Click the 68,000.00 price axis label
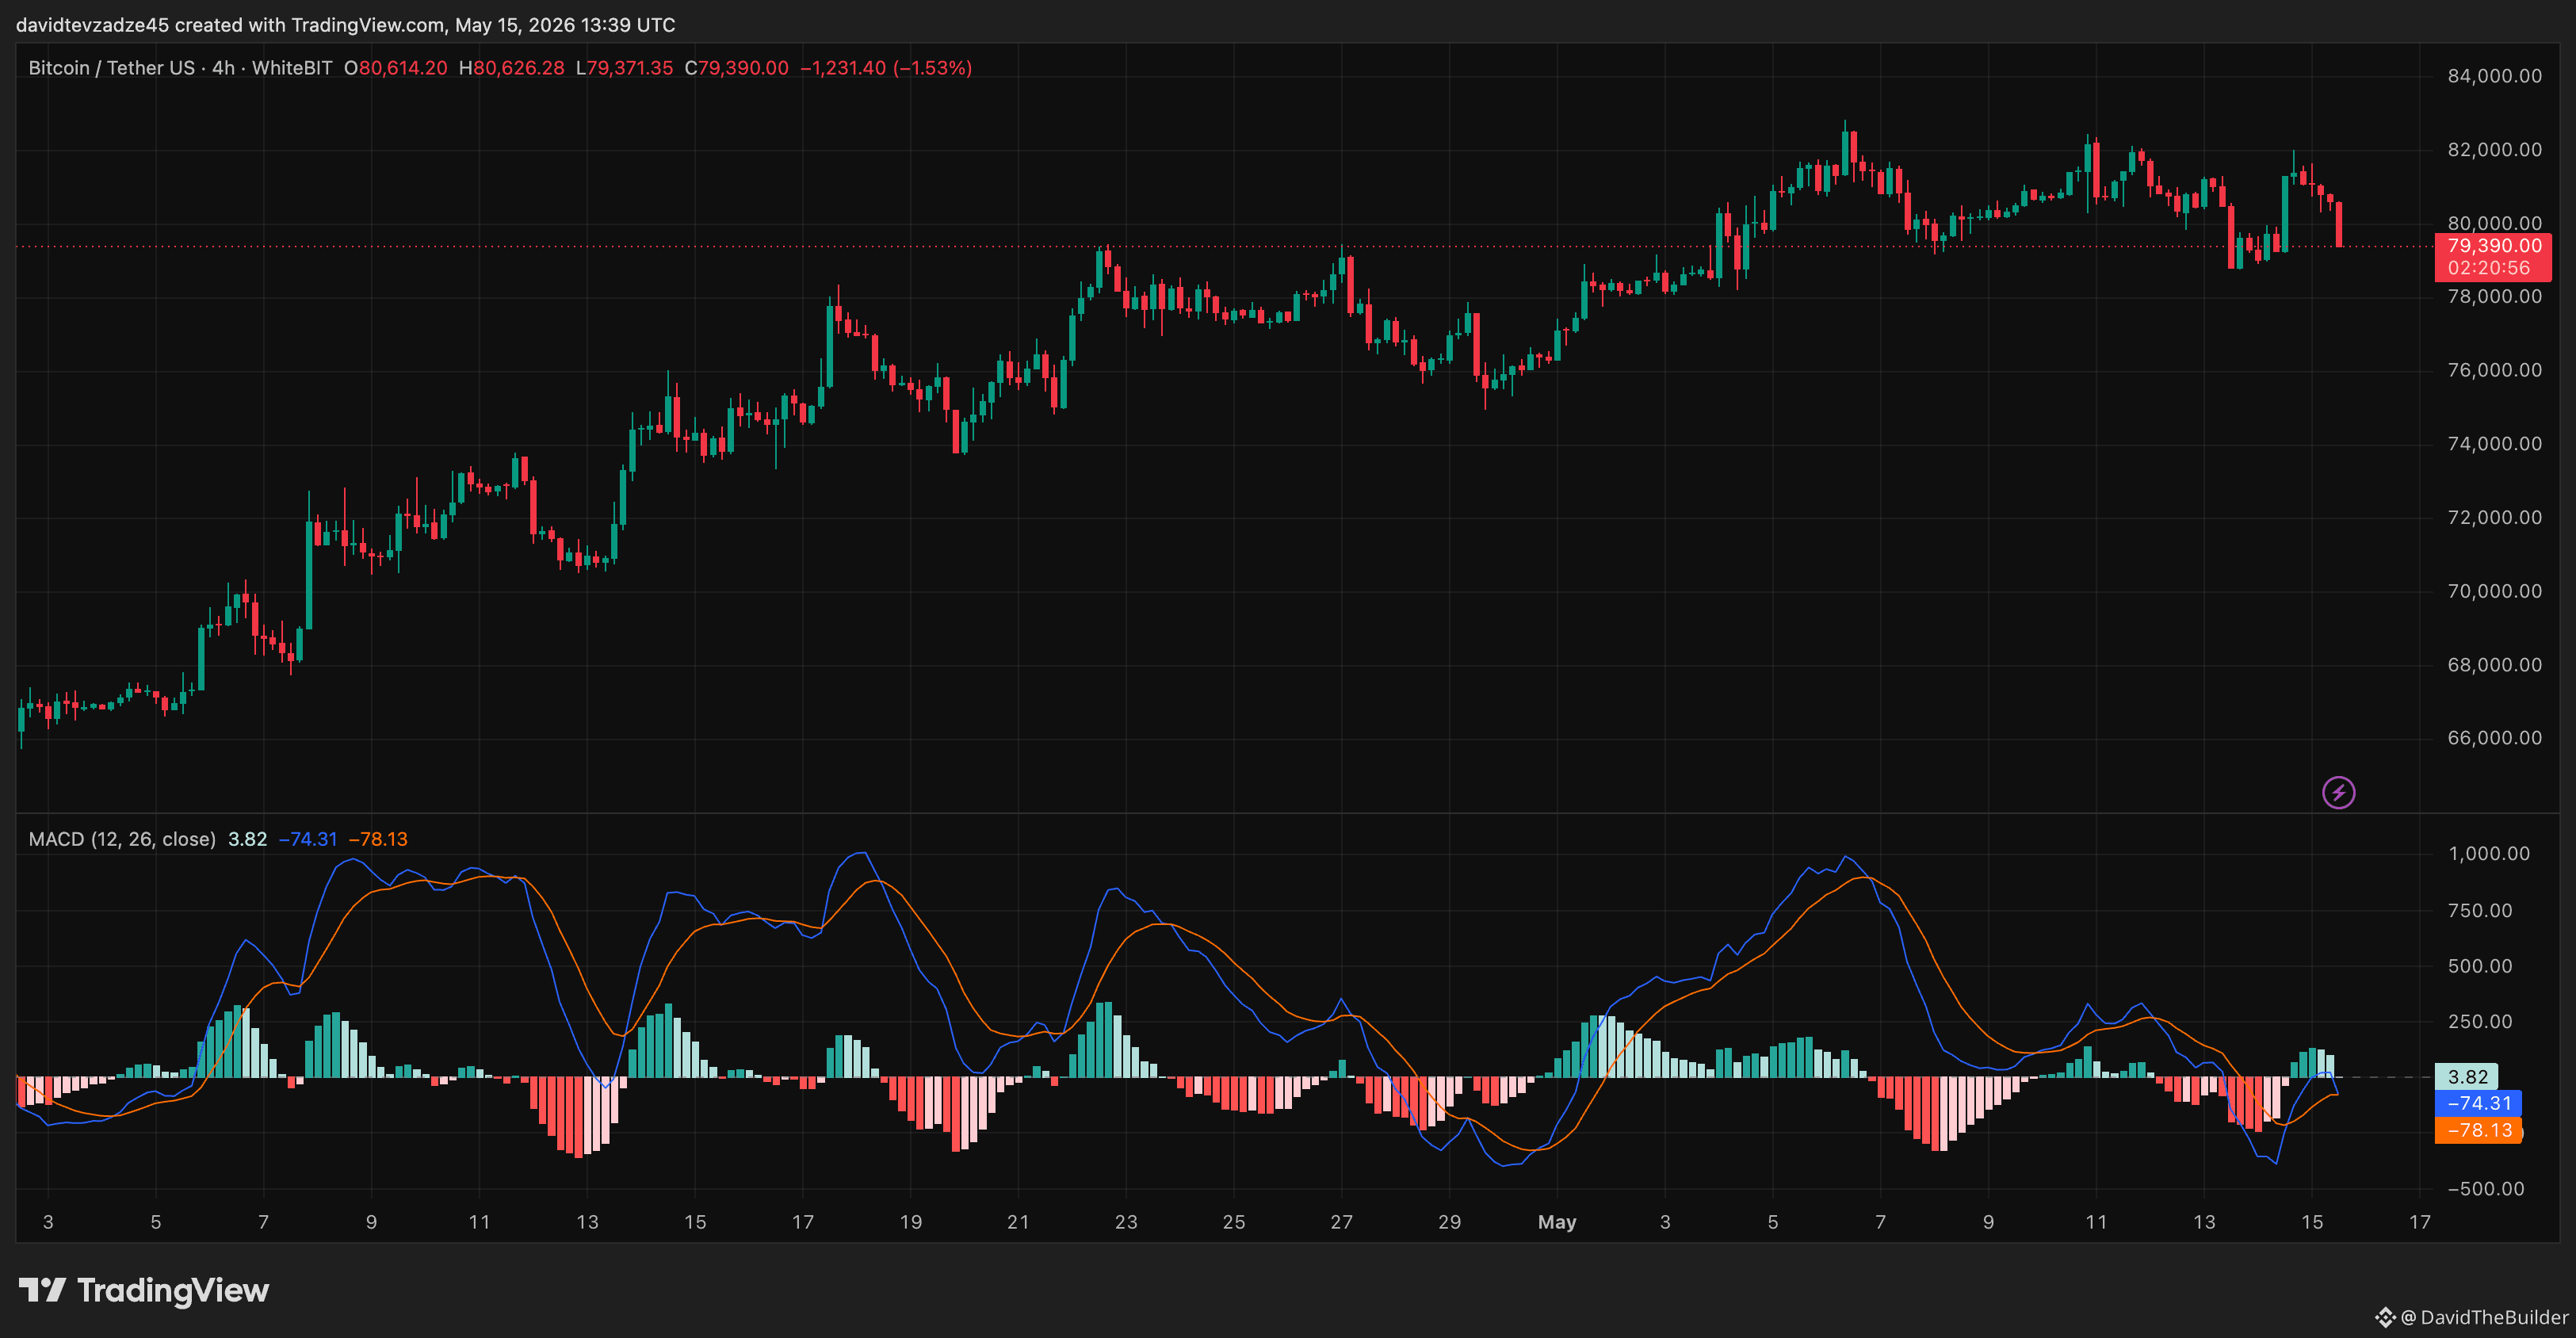This screenshot has width=2576, height=1338. (2494, 665)
